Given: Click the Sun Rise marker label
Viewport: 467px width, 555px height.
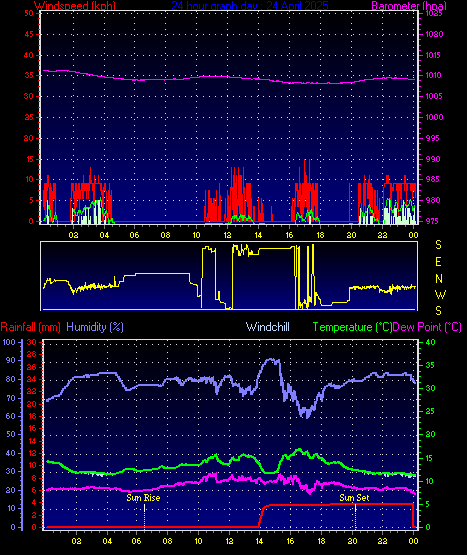Looking at the screenshot, I should pyautogui.click(x=143, y=498).
